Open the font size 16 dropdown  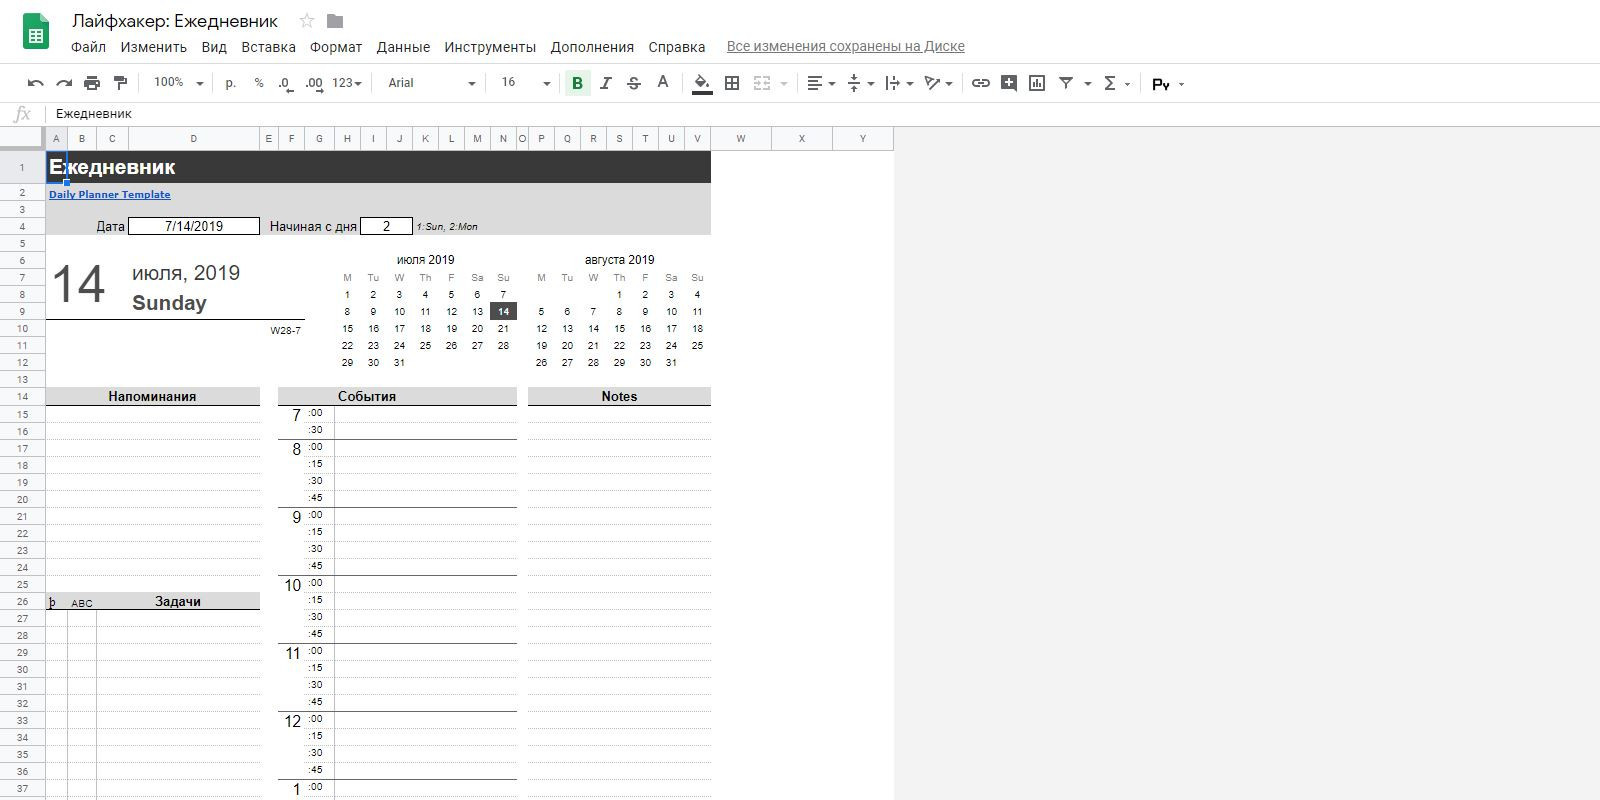[525, 83]
